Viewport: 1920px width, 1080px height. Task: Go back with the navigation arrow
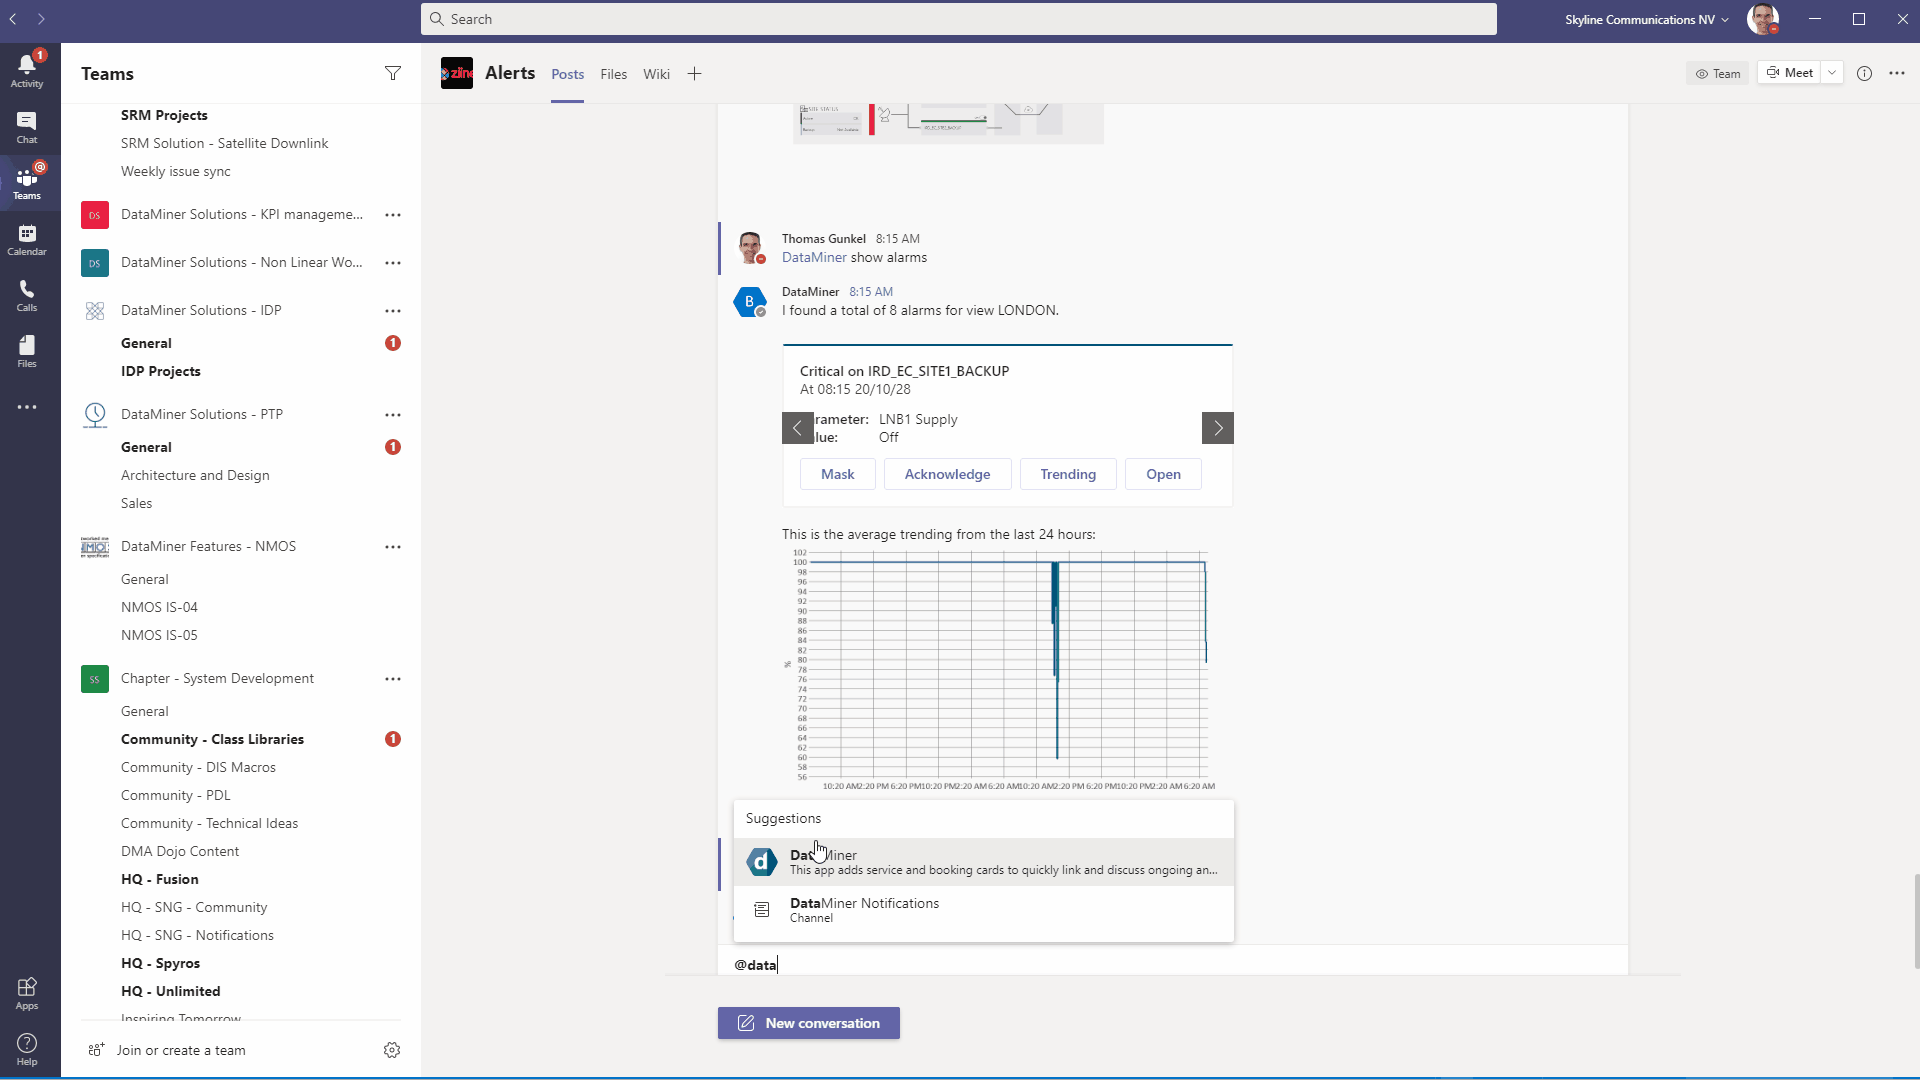14,19
